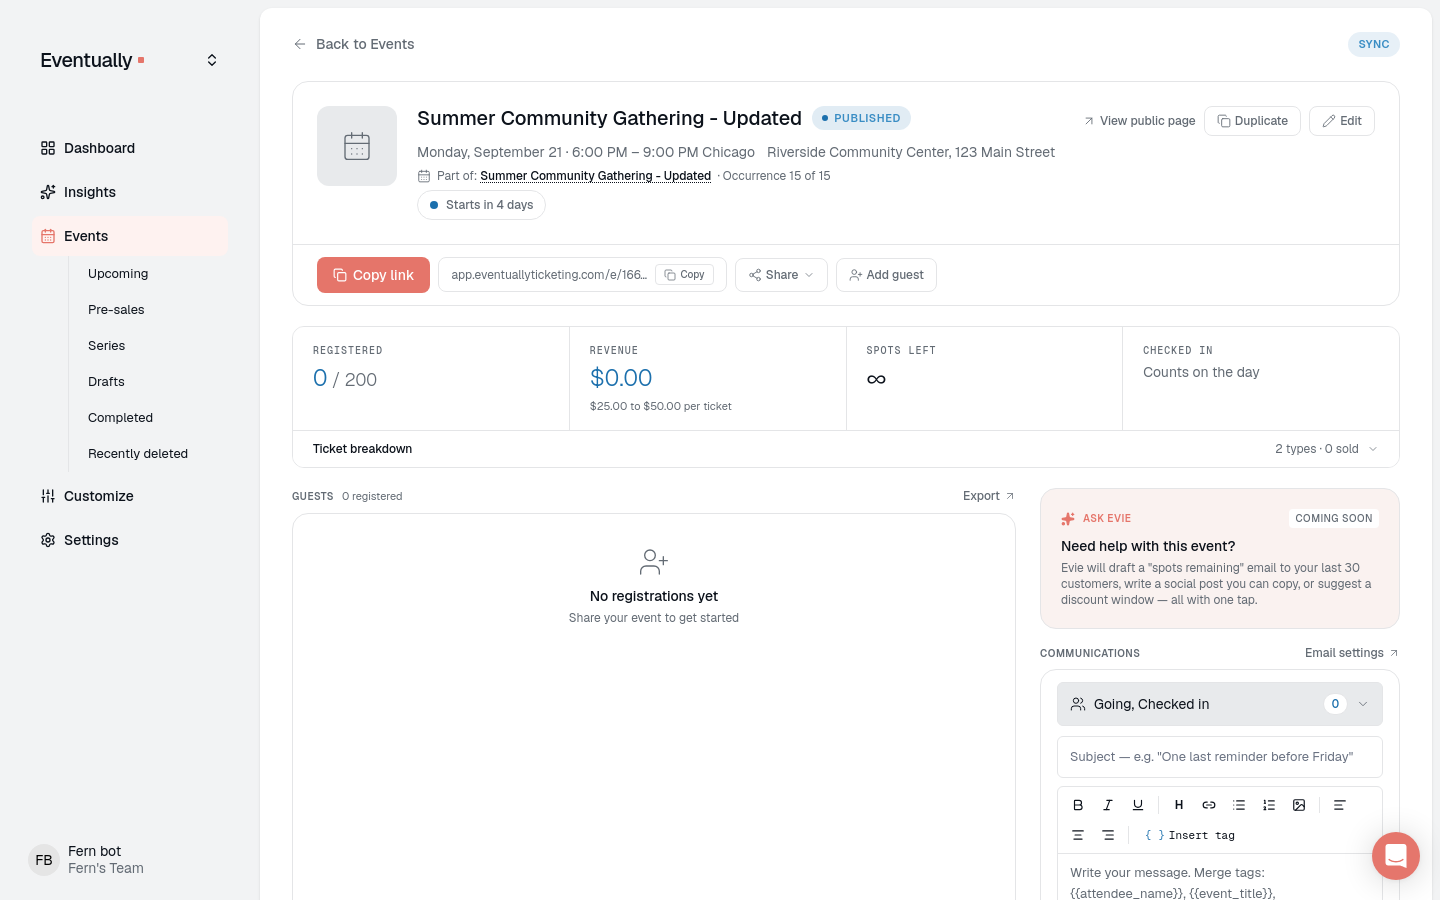
Task: Open Insights from sidebar
Action: [130, 192]
